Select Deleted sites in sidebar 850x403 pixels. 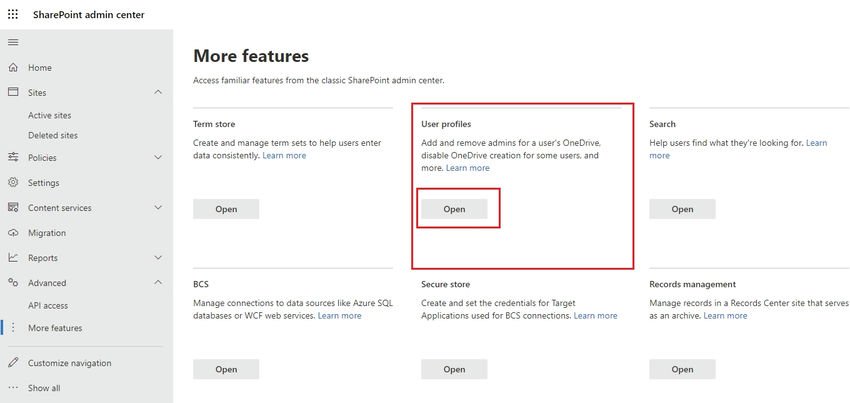coord(53,135)
